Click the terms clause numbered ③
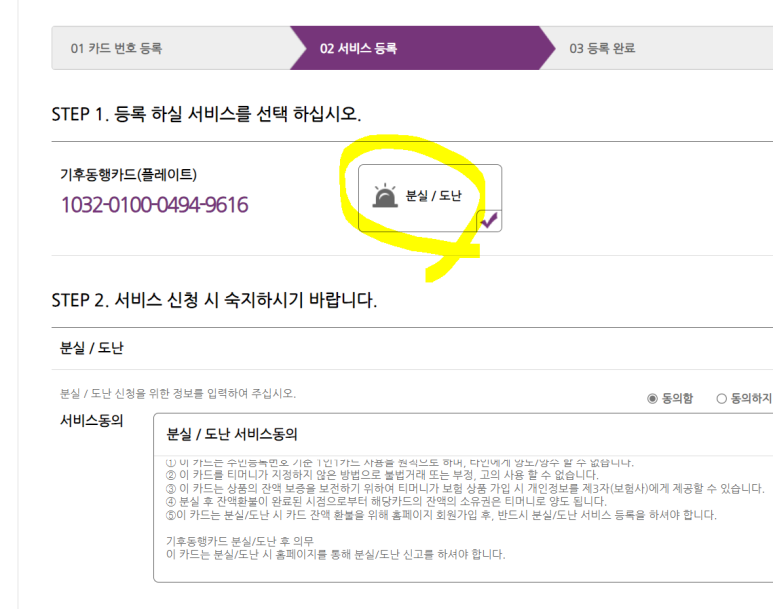Viewport: 773px width, 609px height. (465, 489)
